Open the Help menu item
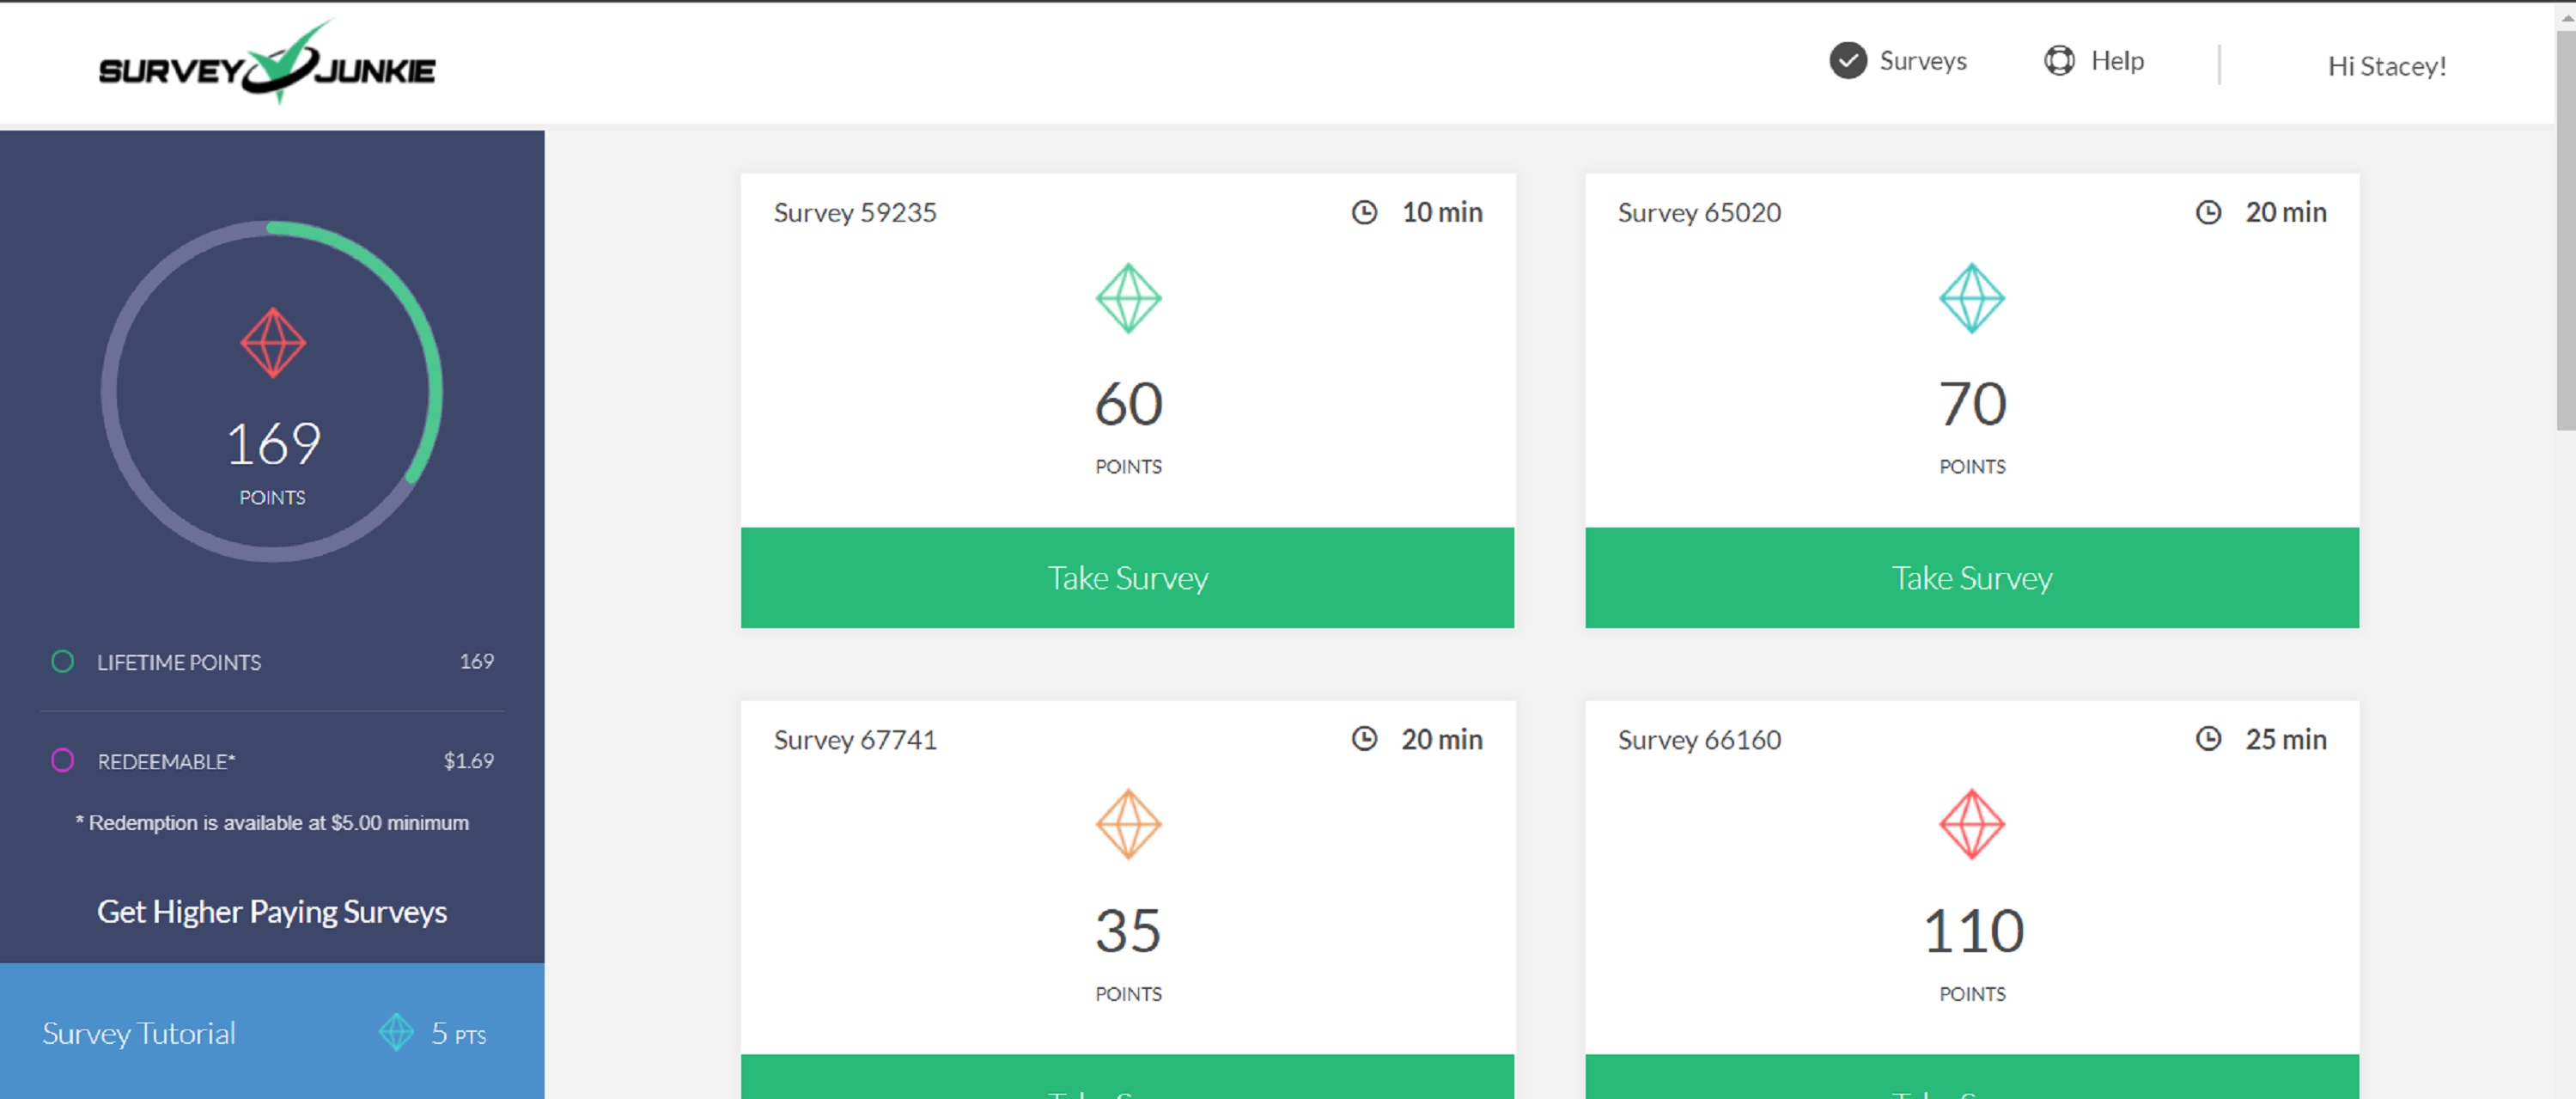Viewport: 2576px width, 1099px height. click(2094, 60)
